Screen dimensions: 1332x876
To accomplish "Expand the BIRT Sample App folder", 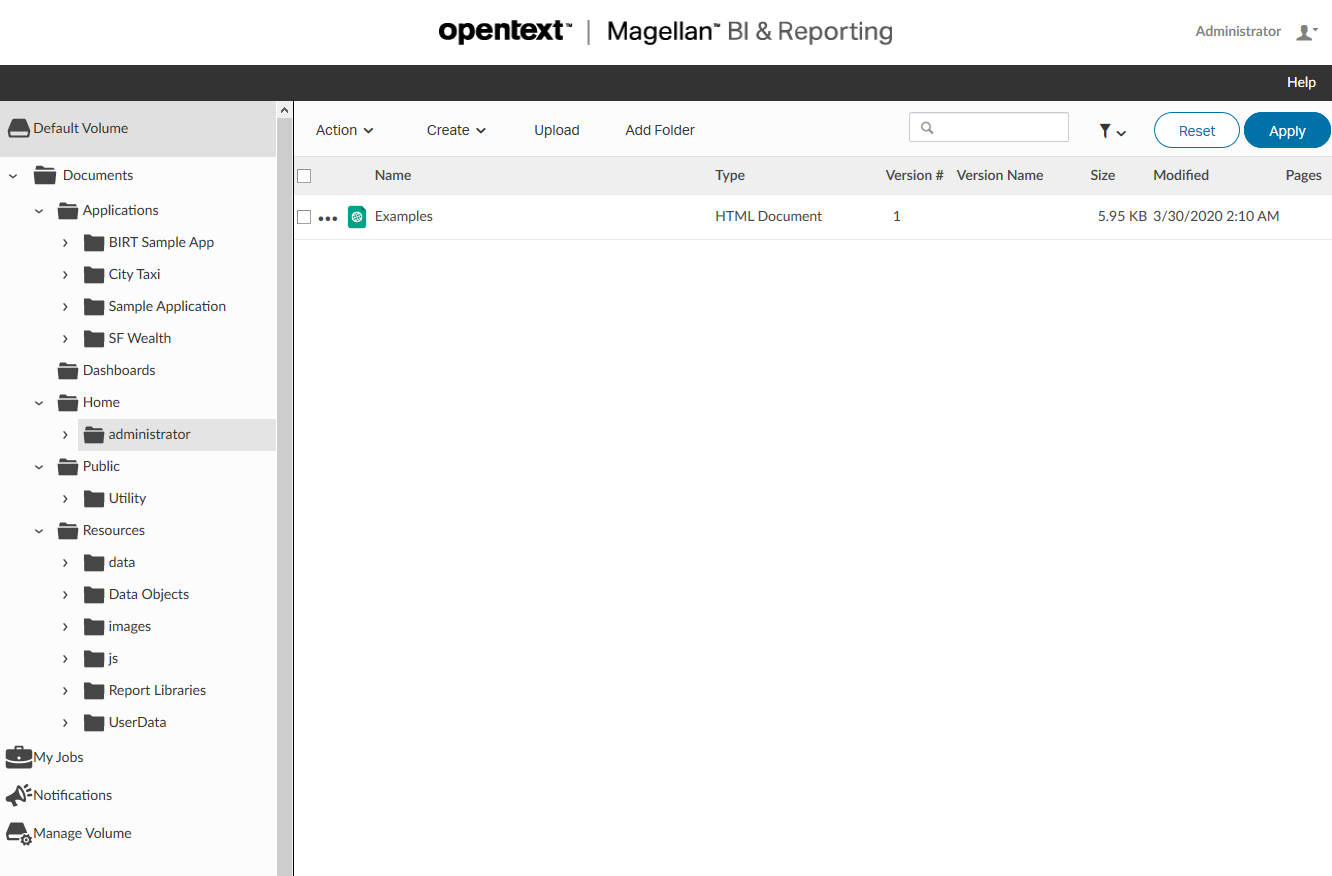I will (x=65, y=243).
